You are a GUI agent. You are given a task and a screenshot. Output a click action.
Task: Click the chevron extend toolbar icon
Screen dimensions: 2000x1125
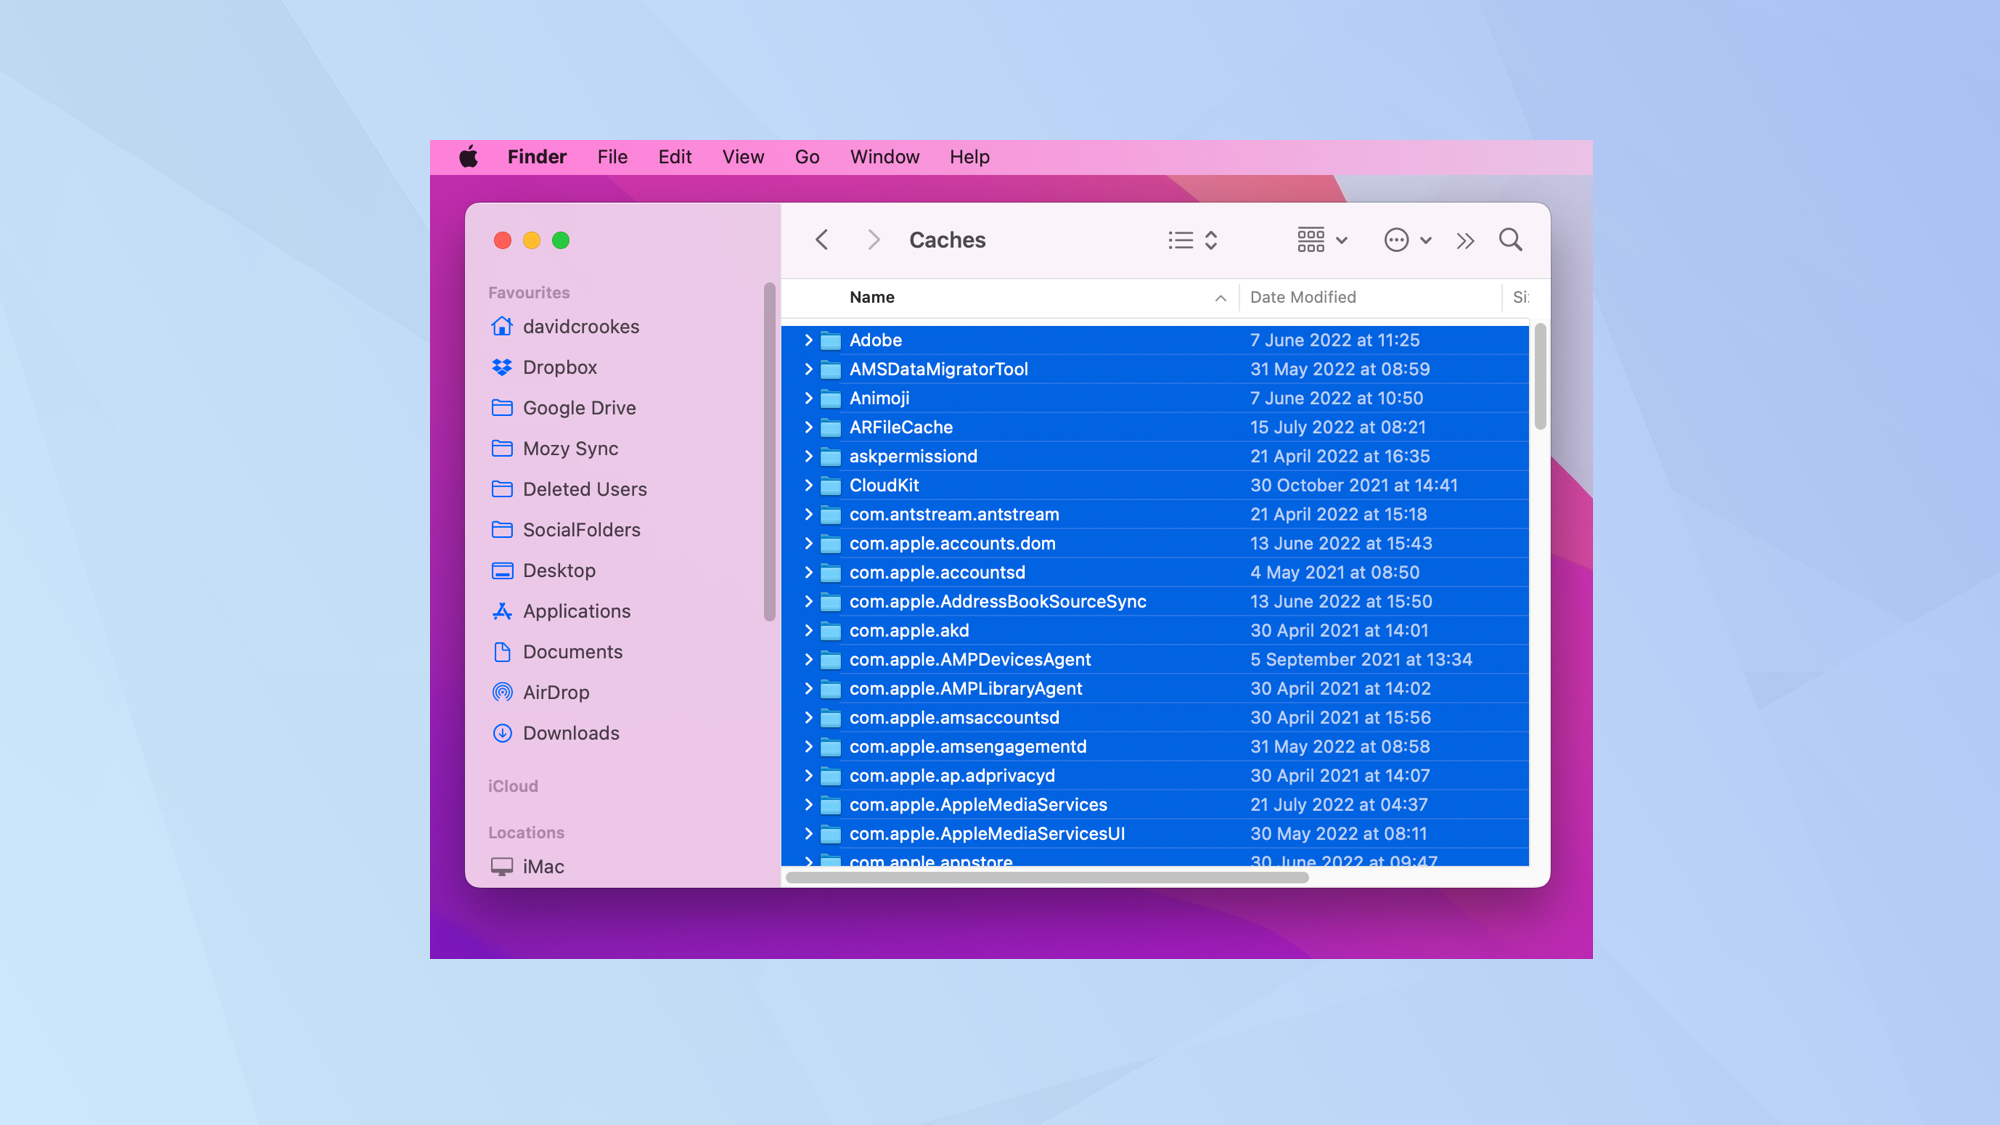pos(1464,239)
